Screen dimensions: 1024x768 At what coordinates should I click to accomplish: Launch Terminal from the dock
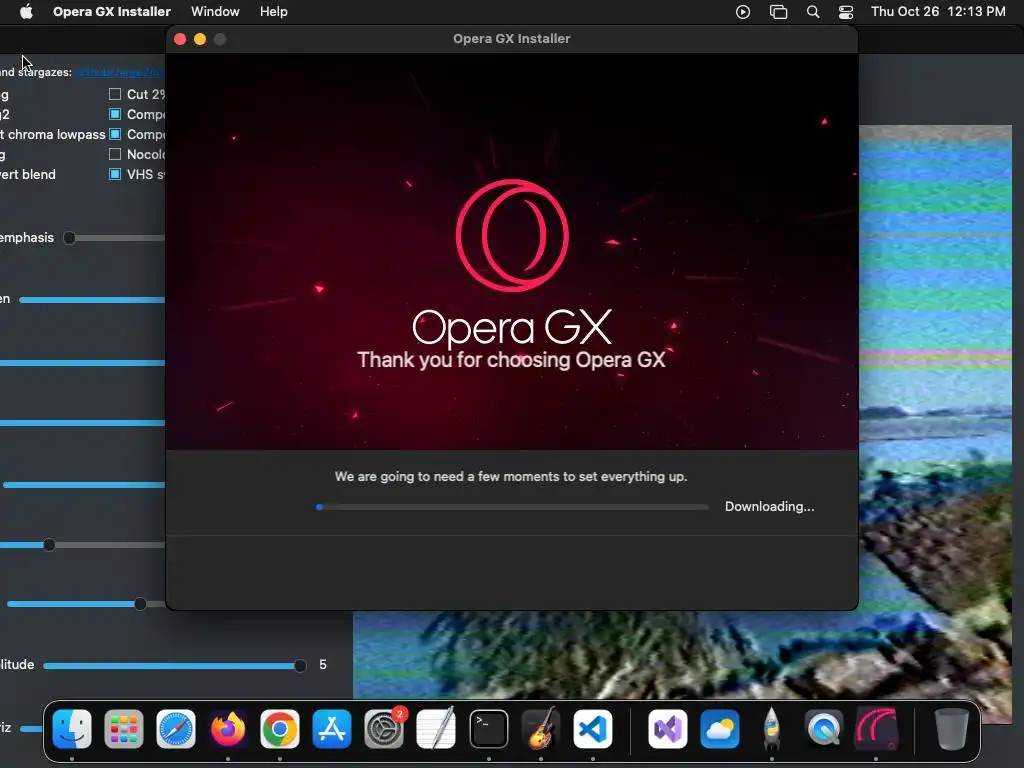(488, 729)
